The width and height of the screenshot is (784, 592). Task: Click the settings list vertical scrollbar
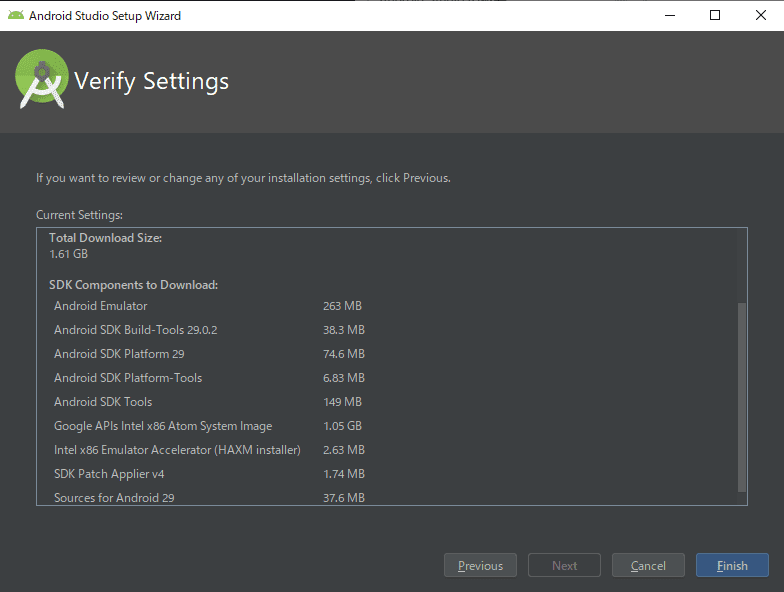(x=742, y=397)
